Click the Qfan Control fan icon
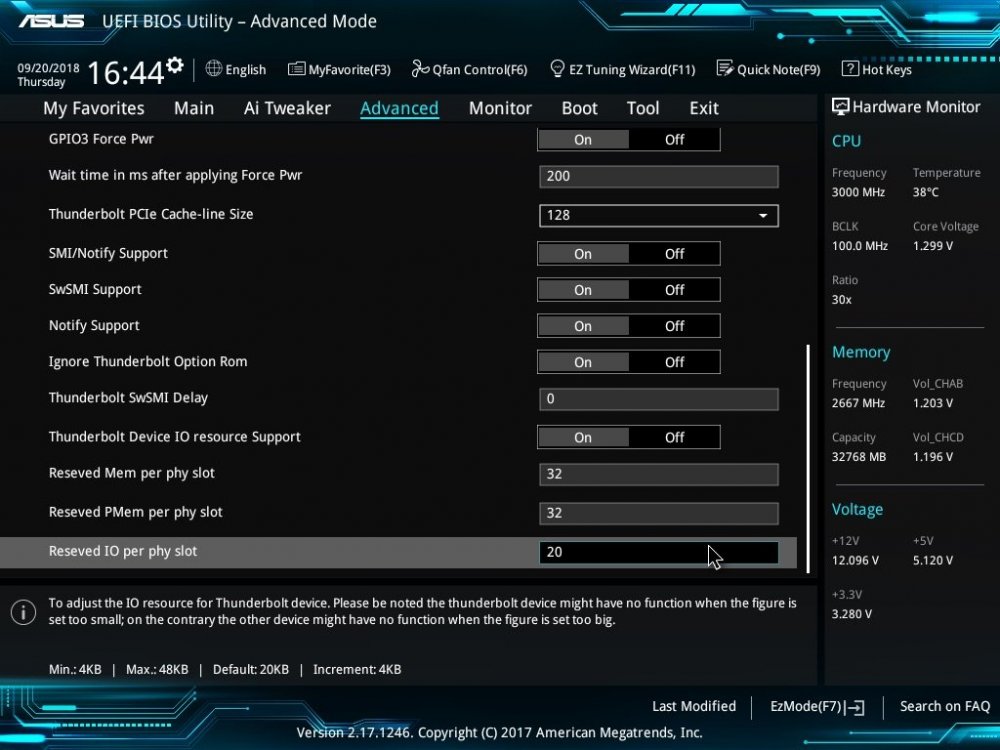This screenshot has width=1000, height=750. [x=420, y=68]
